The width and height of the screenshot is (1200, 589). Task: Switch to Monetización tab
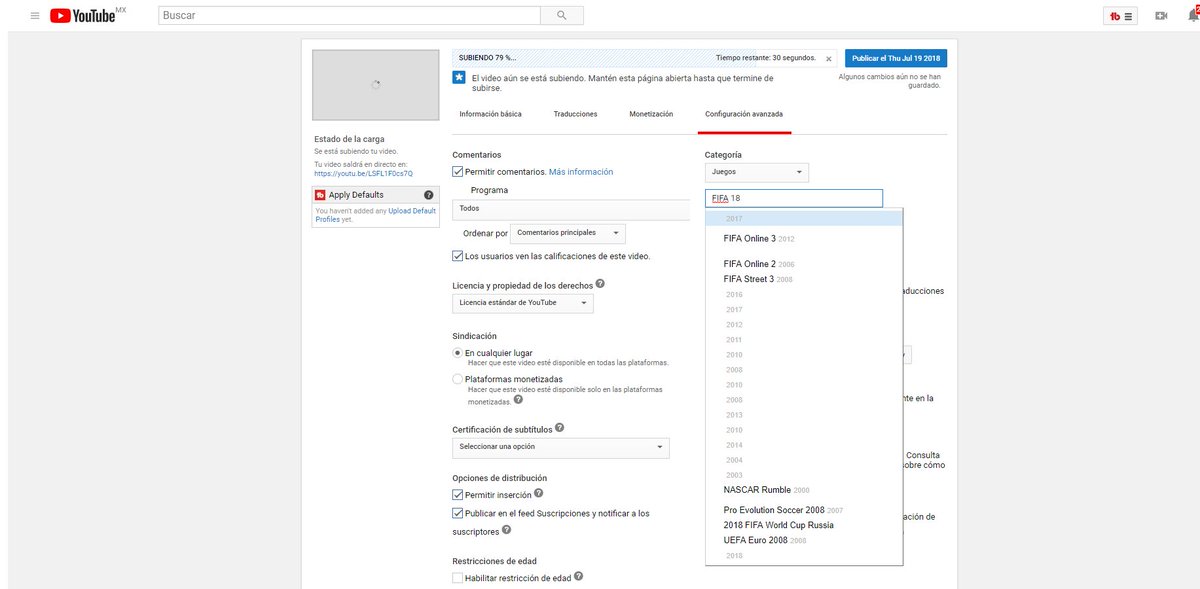[x=651, y=114]
